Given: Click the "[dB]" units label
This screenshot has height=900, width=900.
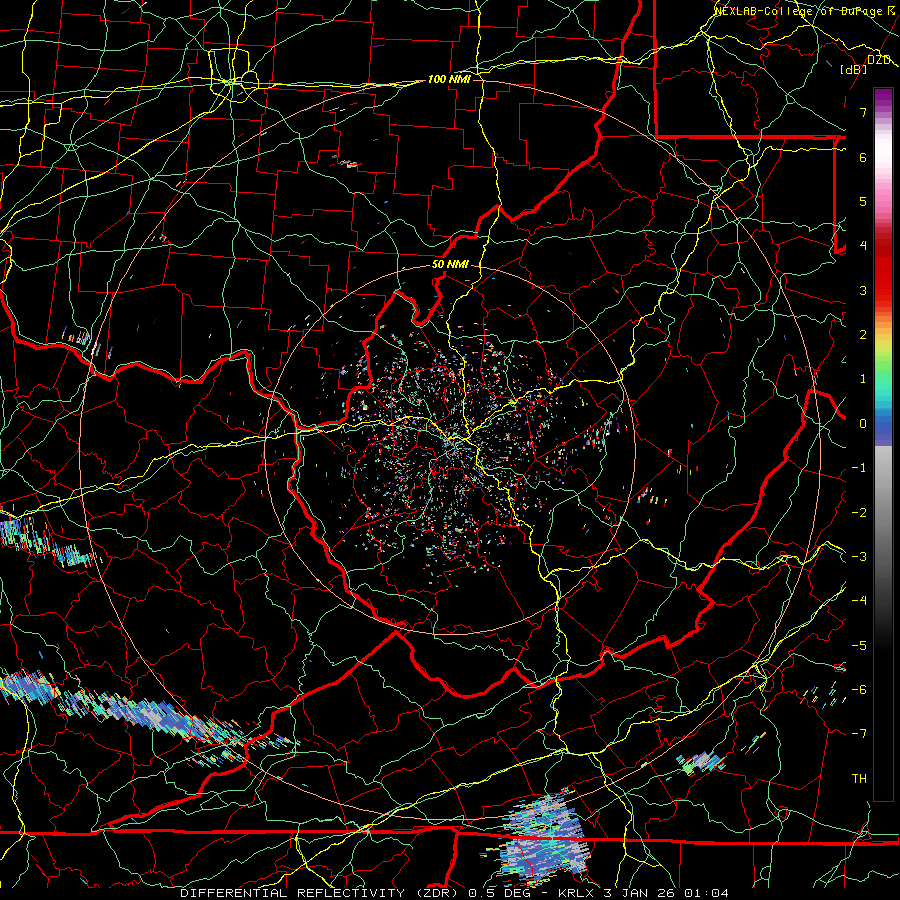Looking at the screenshot, I should [x=854, y=69].
